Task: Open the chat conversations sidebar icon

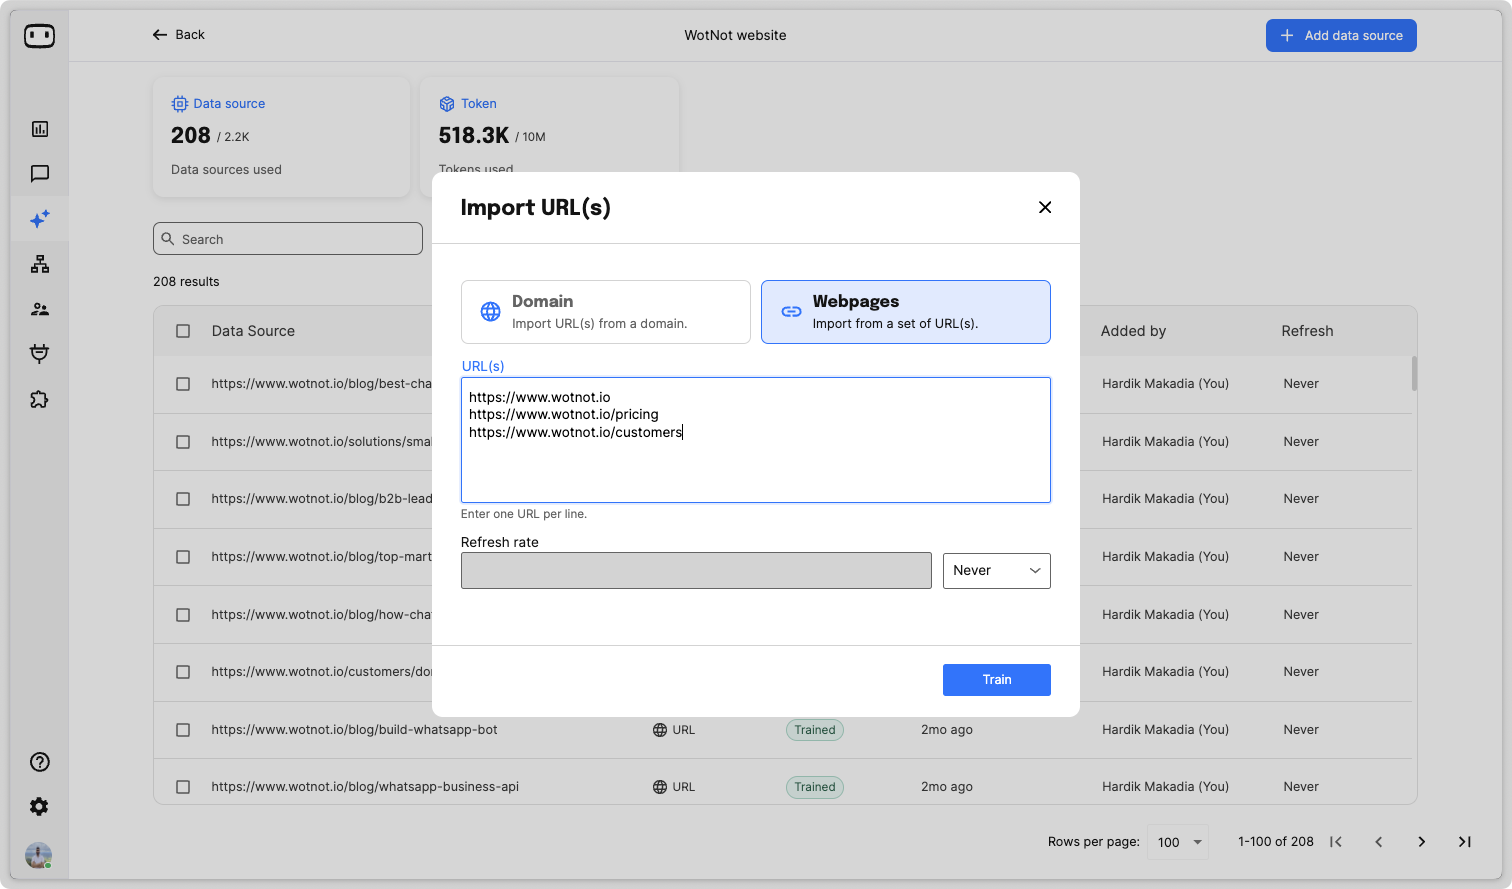Action: (40, 174)
